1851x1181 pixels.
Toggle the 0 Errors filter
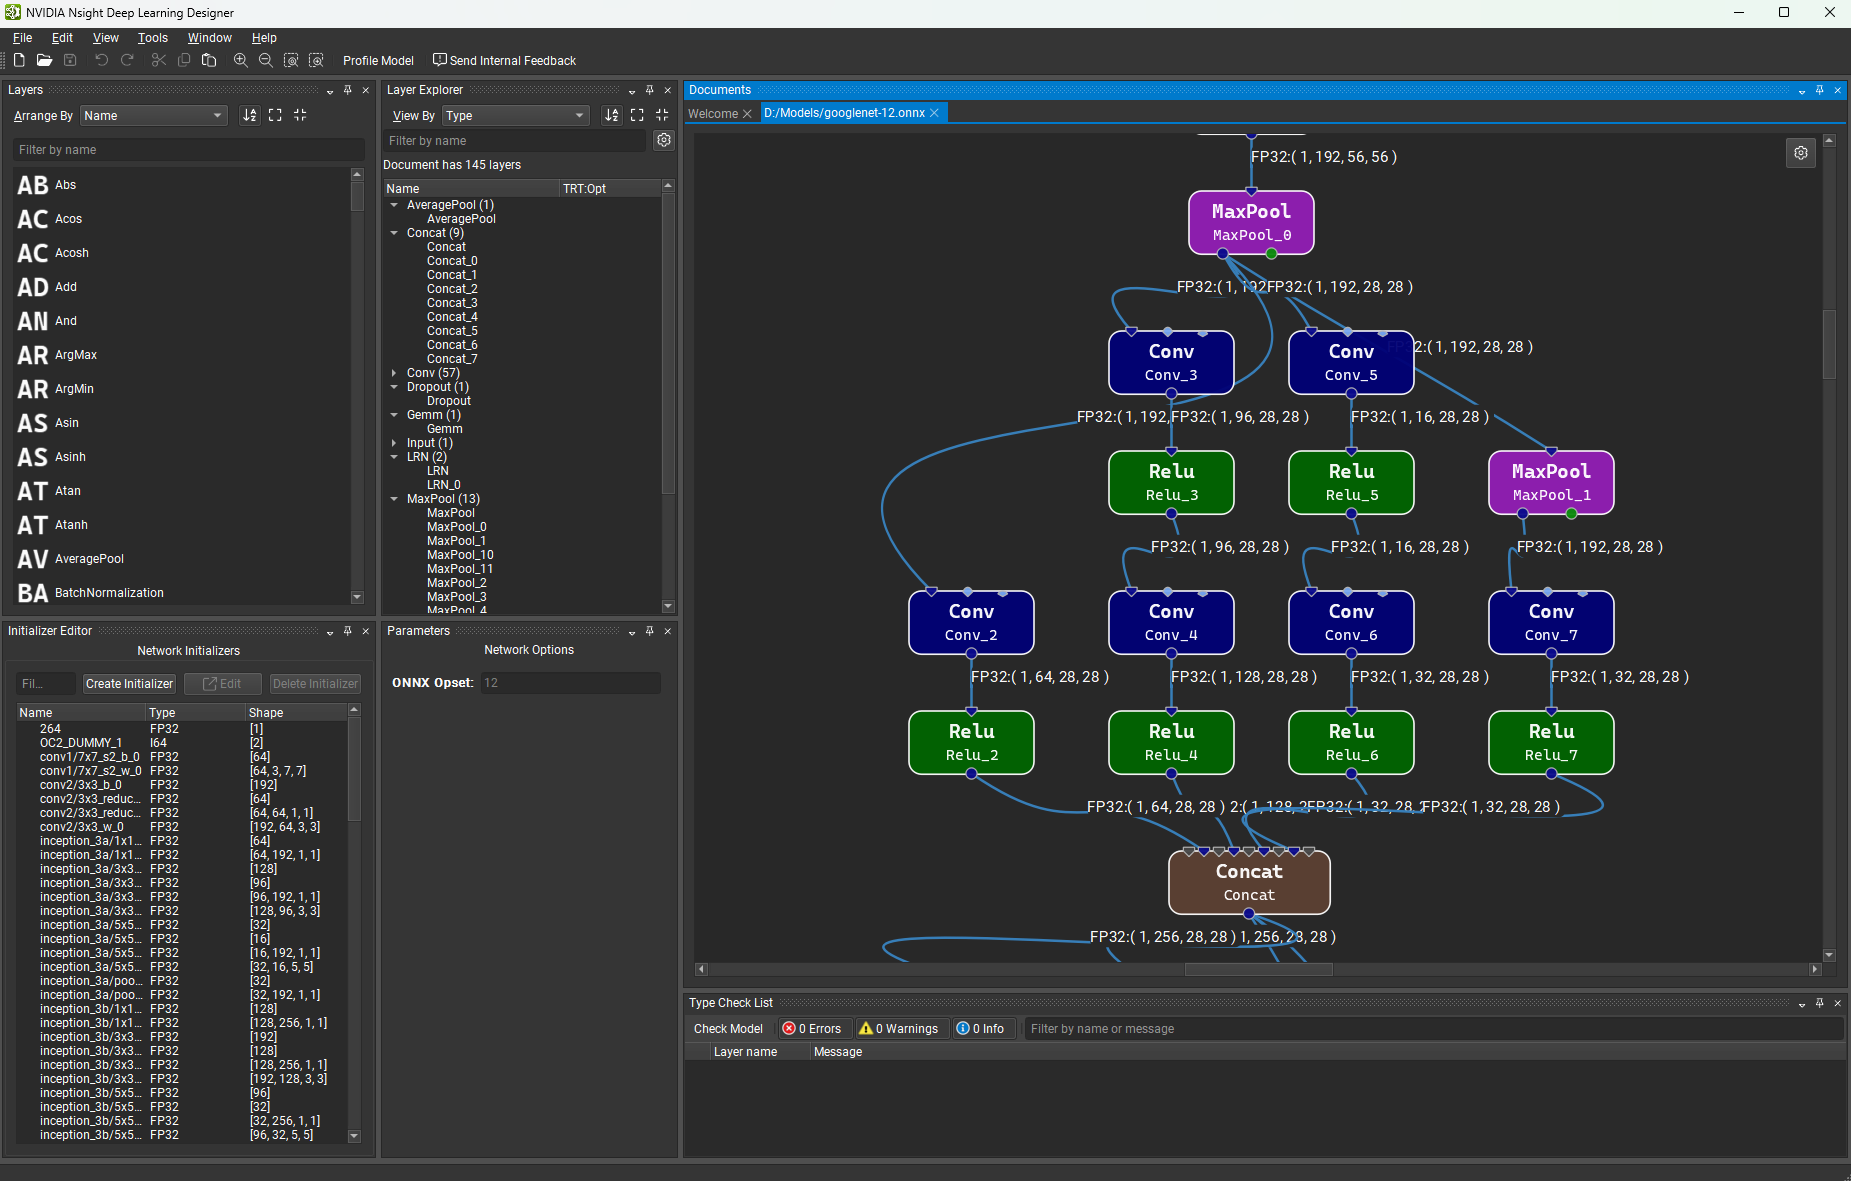pyautogui.click(x=813, y=1028)
